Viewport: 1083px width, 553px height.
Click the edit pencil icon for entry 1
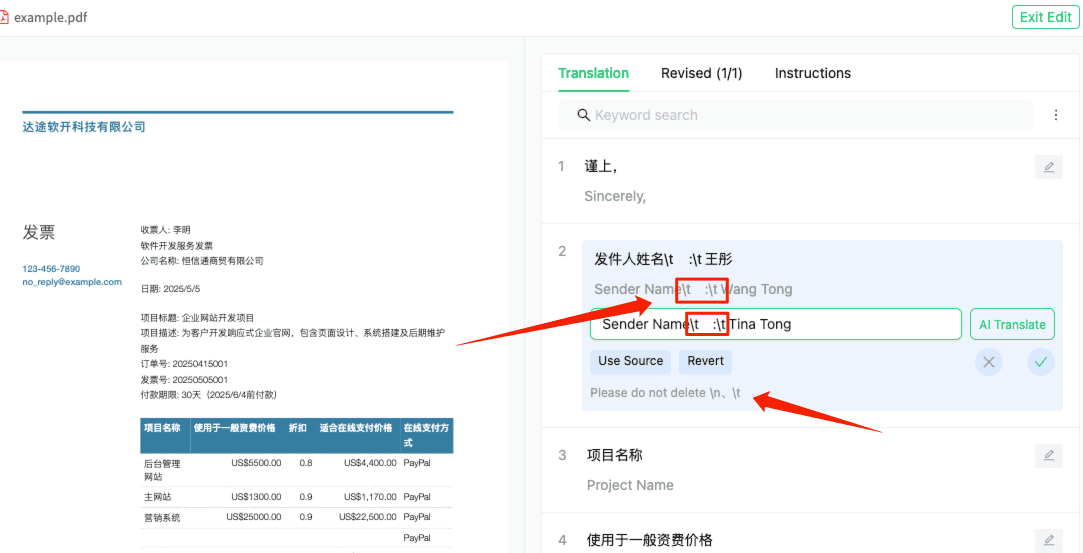[x=1048, y=167]
